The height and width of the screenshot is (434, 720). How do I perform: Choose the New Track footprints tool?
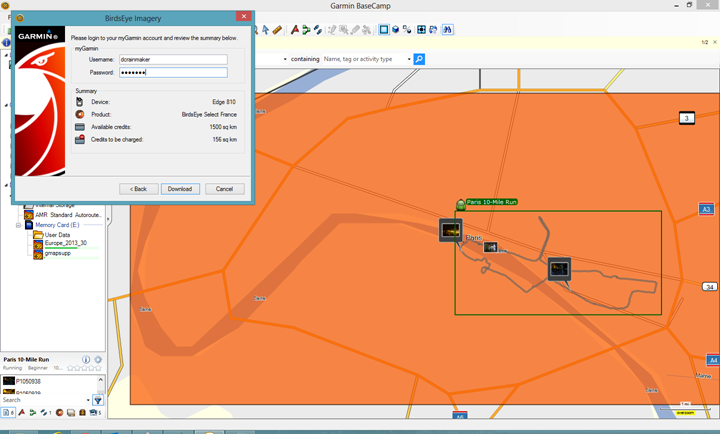coord(318,30)
